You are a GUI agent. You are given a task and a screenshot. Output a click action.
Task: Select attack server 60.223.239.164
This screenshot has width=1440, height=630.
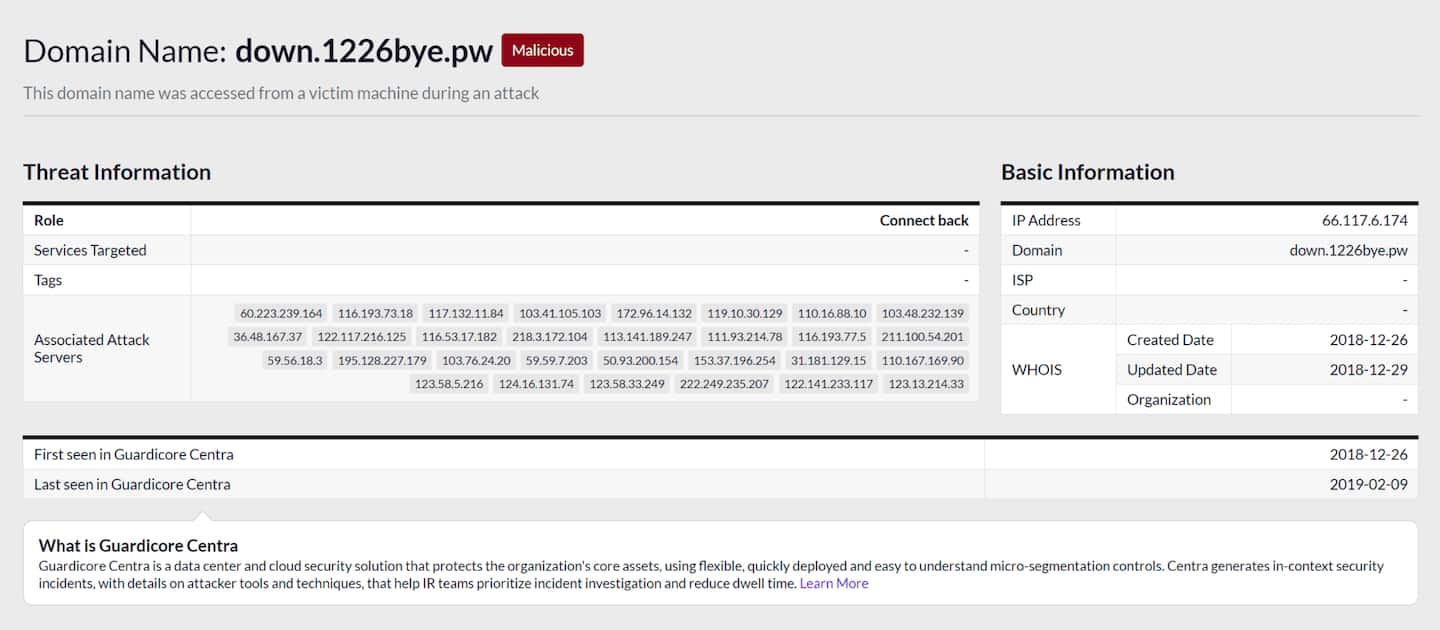tap(281, 313)
